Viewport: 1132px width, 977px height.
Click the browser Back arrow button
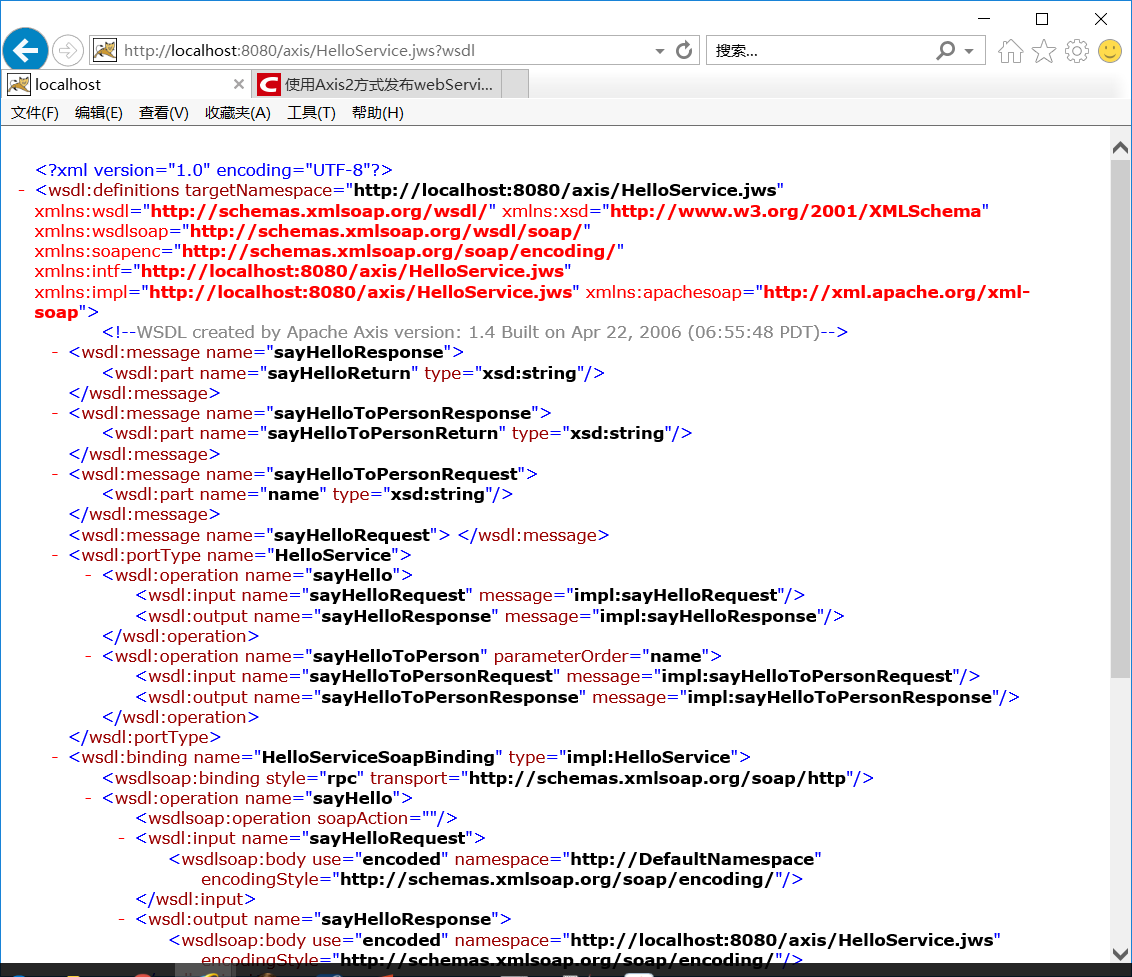25,51
